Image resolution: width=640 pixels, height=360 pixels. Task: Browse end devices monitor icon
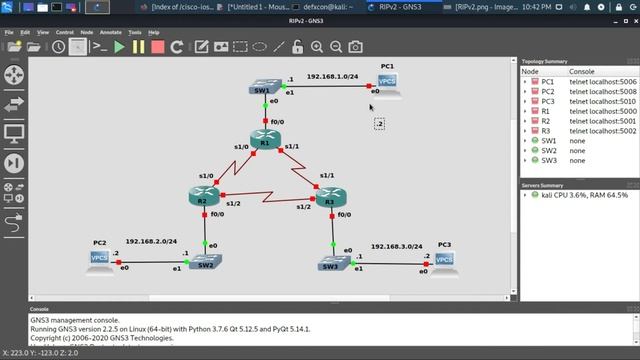coord(14,133)
